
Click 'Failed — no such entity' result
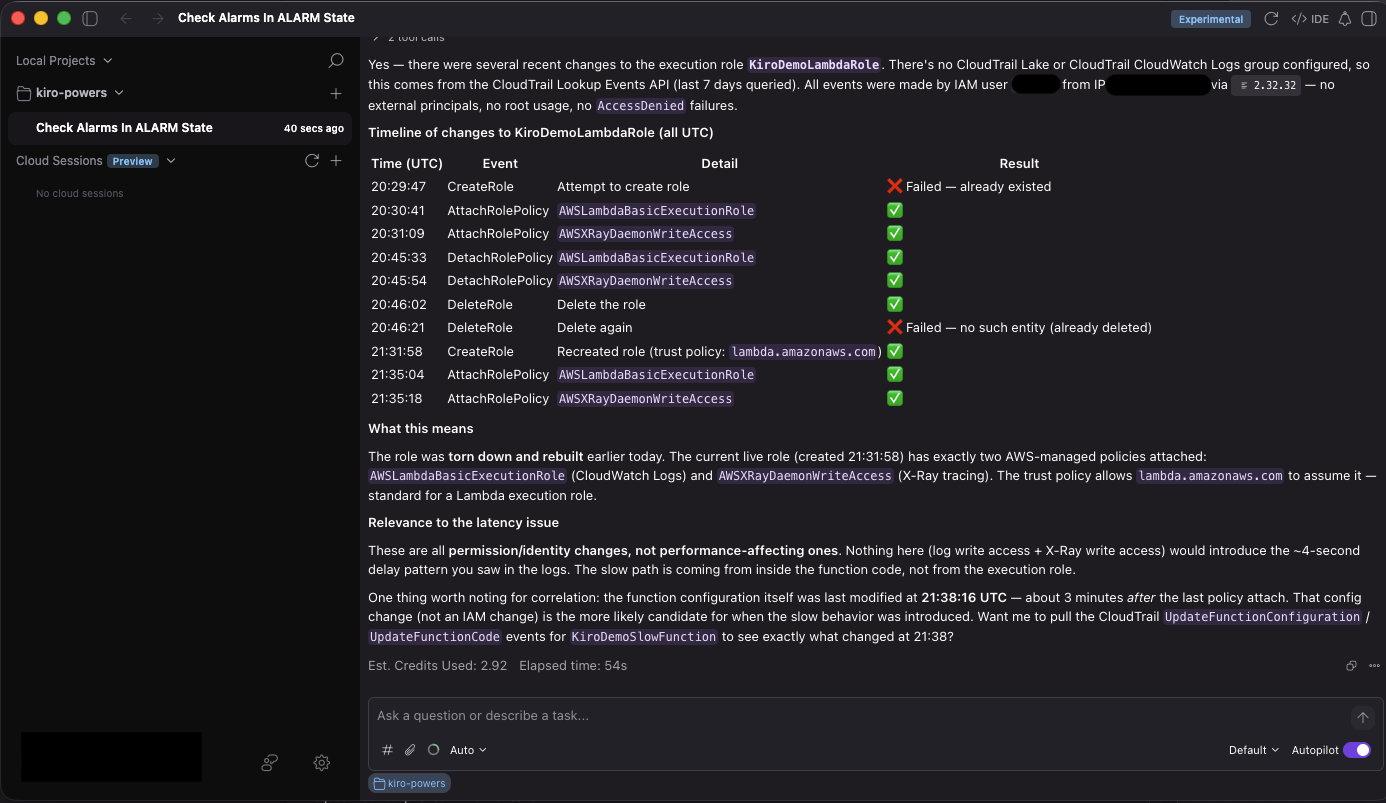point(1029,328)
